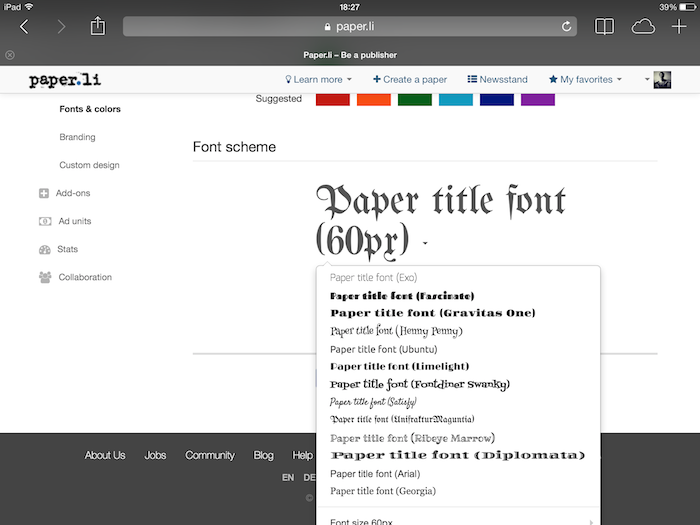Close the Paper.li tab

click(10, 55)
